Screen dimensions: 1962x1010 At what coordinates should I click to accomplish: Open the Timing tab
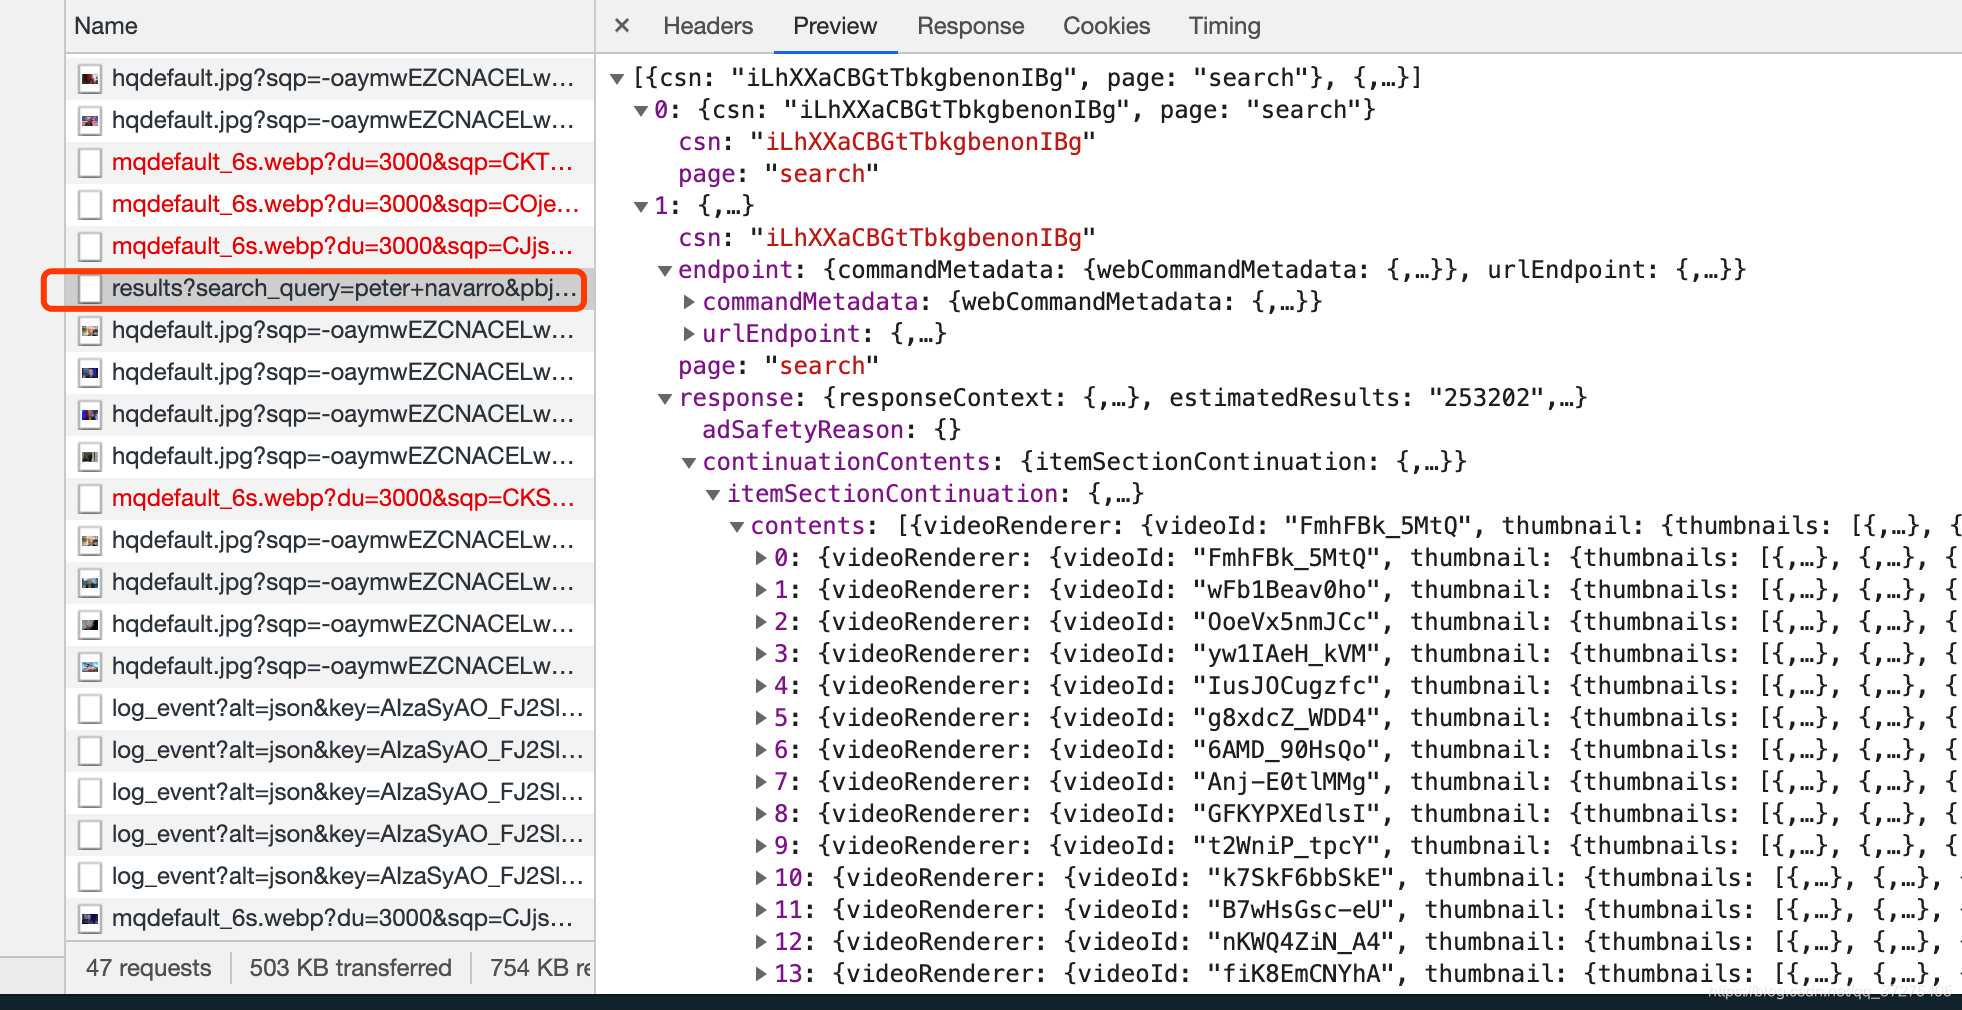(1224, 26)
